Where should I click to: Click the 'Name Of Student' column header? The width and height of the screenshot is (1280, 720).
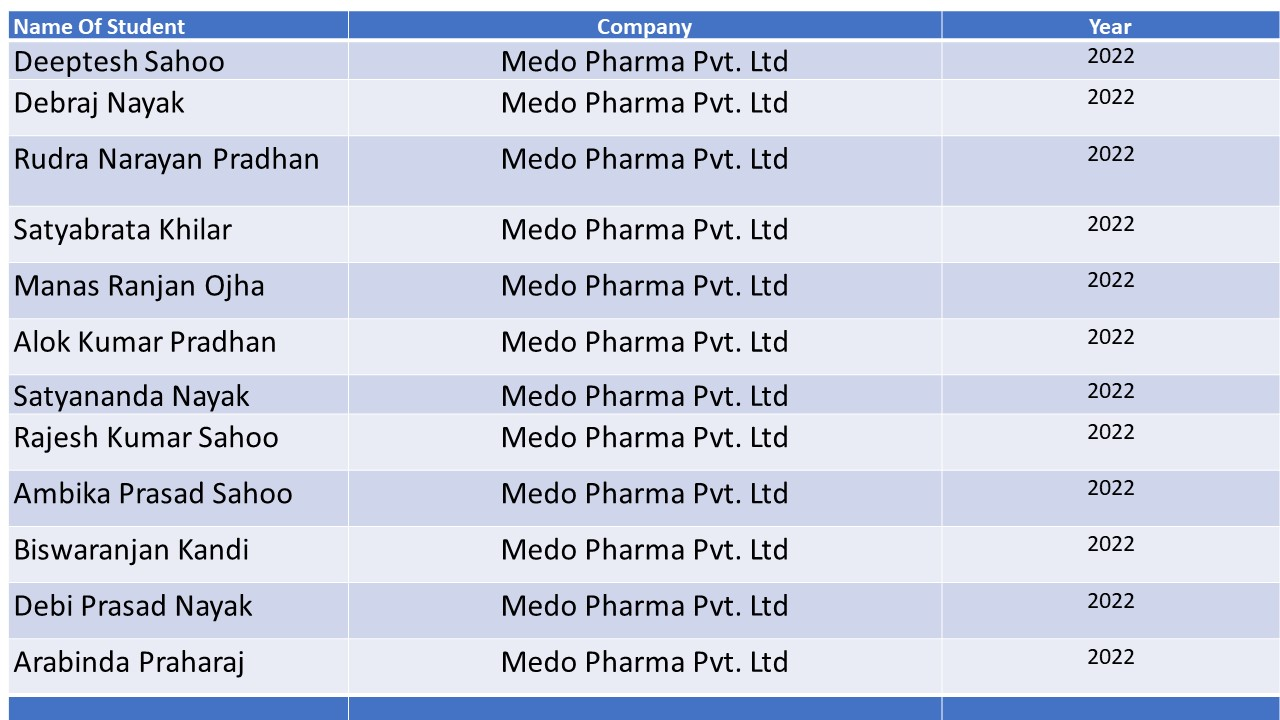click(x=179, y=26)
